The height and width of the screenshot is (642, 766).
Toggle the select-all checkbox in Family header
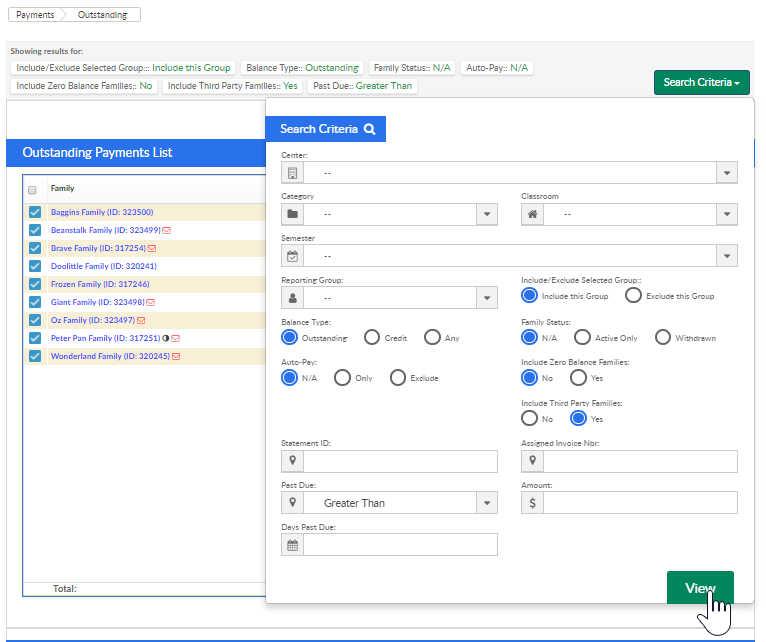click(32, 190)
